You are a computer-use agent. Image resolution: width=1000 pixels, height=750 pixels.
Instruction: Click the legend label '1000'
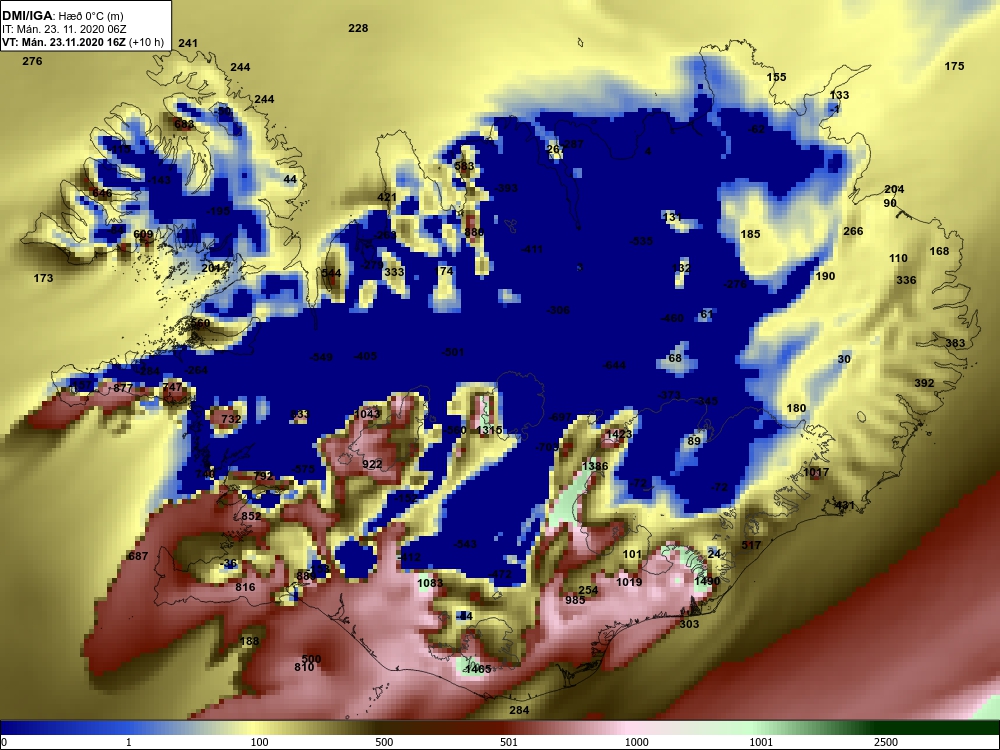click(x=636, y=742)
